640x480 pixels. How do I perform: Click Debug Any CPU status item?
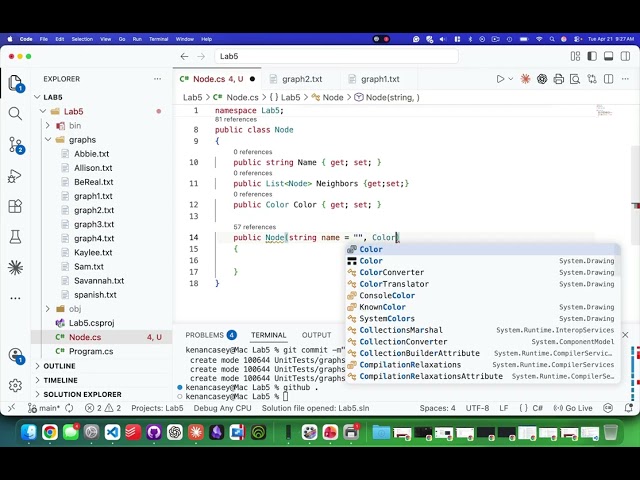(222, 408)
